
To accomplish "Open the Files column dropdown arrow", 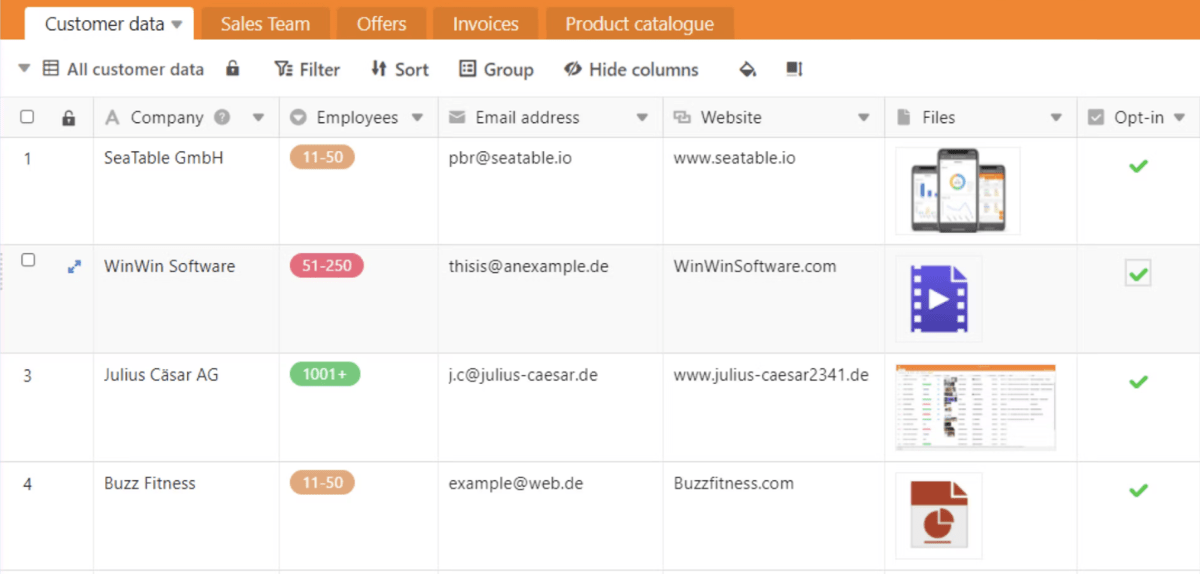I will (x=1056, y=118).
